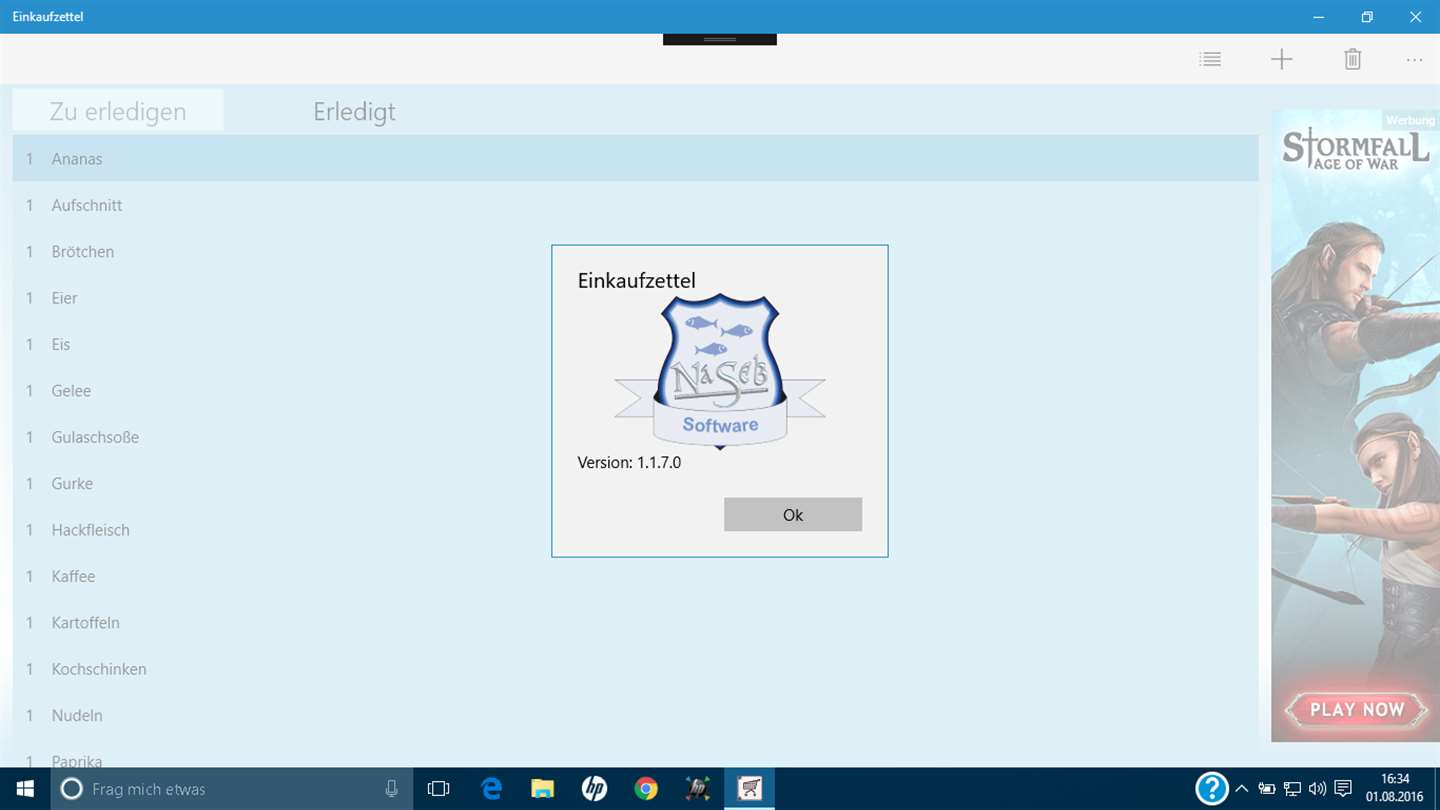
Task: Click the Stormfall Age of War logo
Action: (x=1356, y=150)
